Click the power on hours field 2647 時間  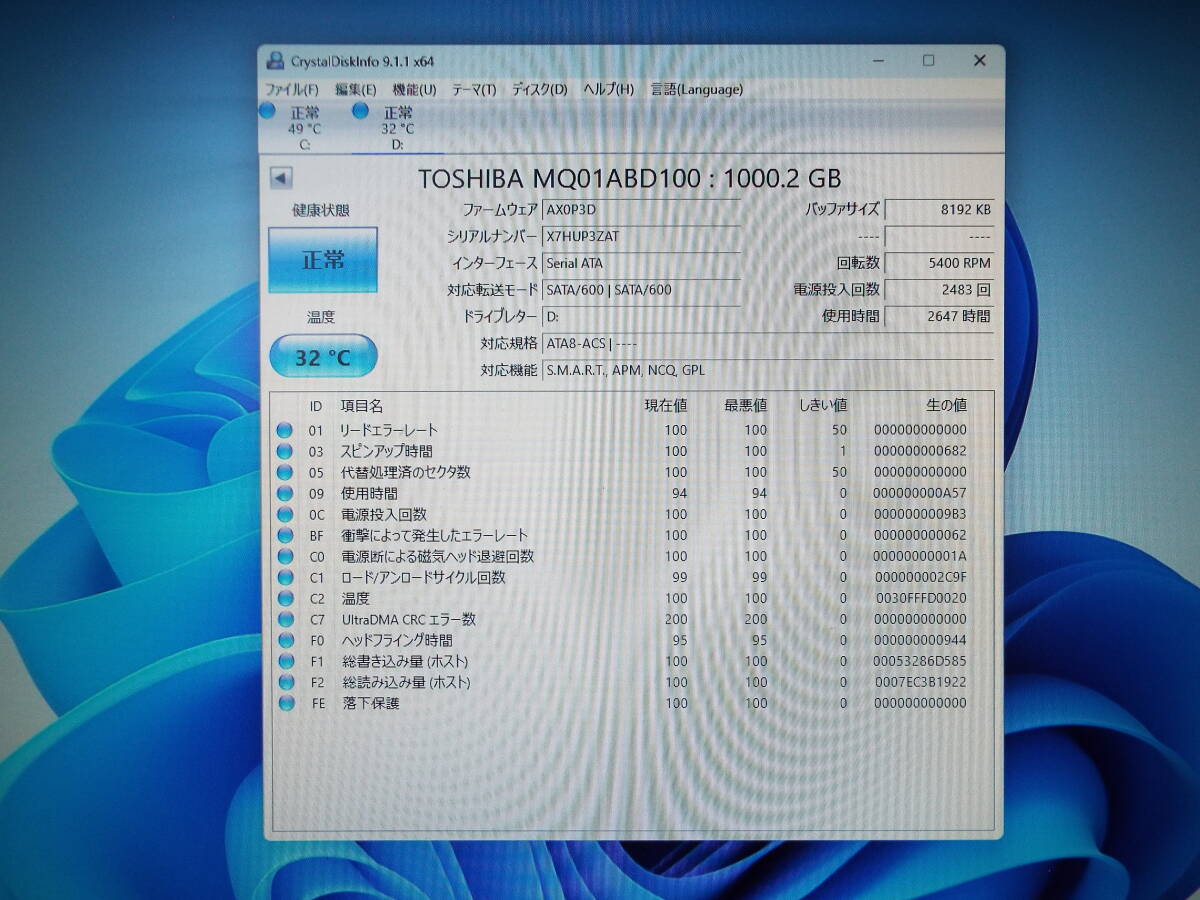(x=940, y=316)
